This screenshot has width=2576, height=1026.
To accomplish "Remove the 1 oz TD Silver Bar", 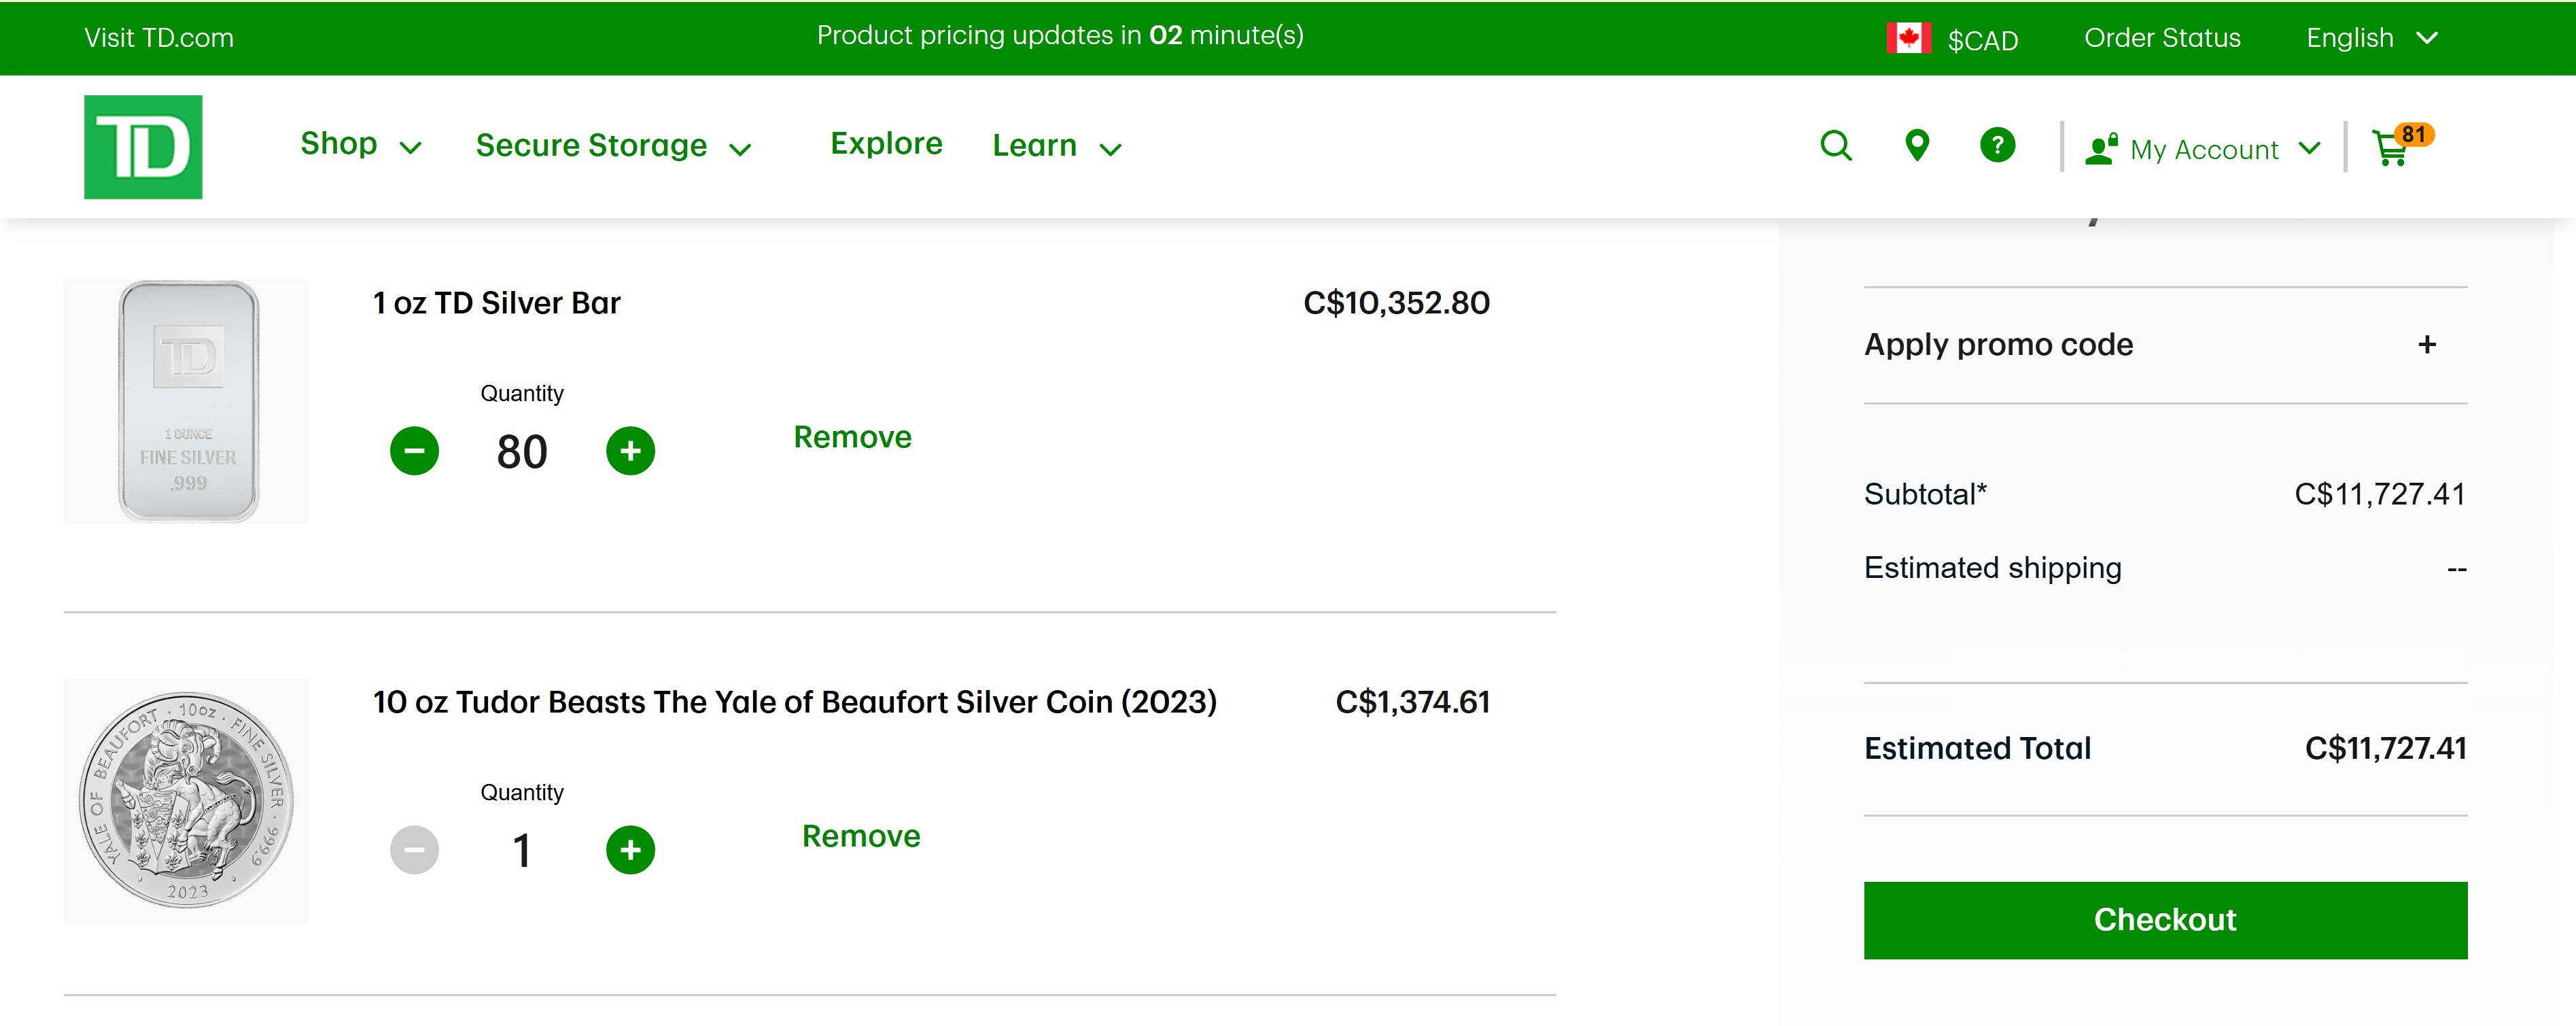I will (x=852, y=437).
